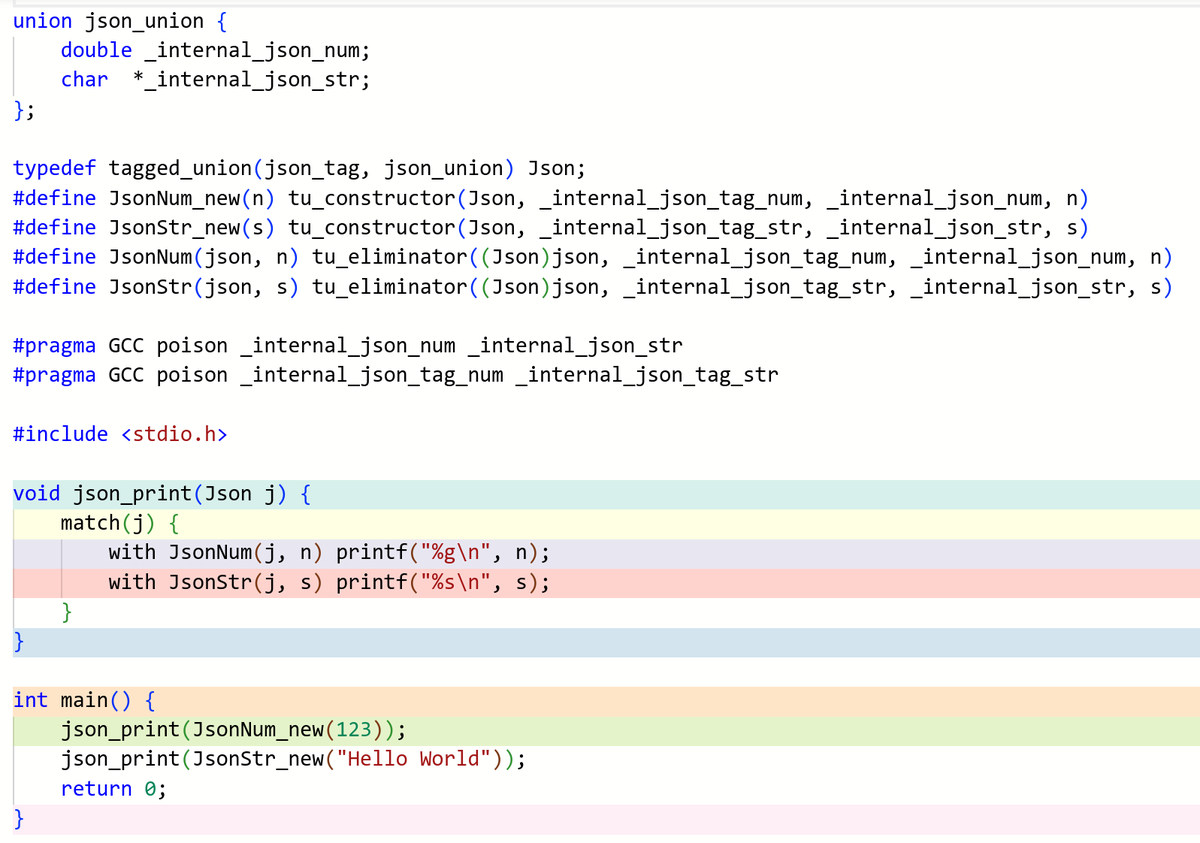Click the json_print JsonStr_new "Hello World" line

[293, 759]
